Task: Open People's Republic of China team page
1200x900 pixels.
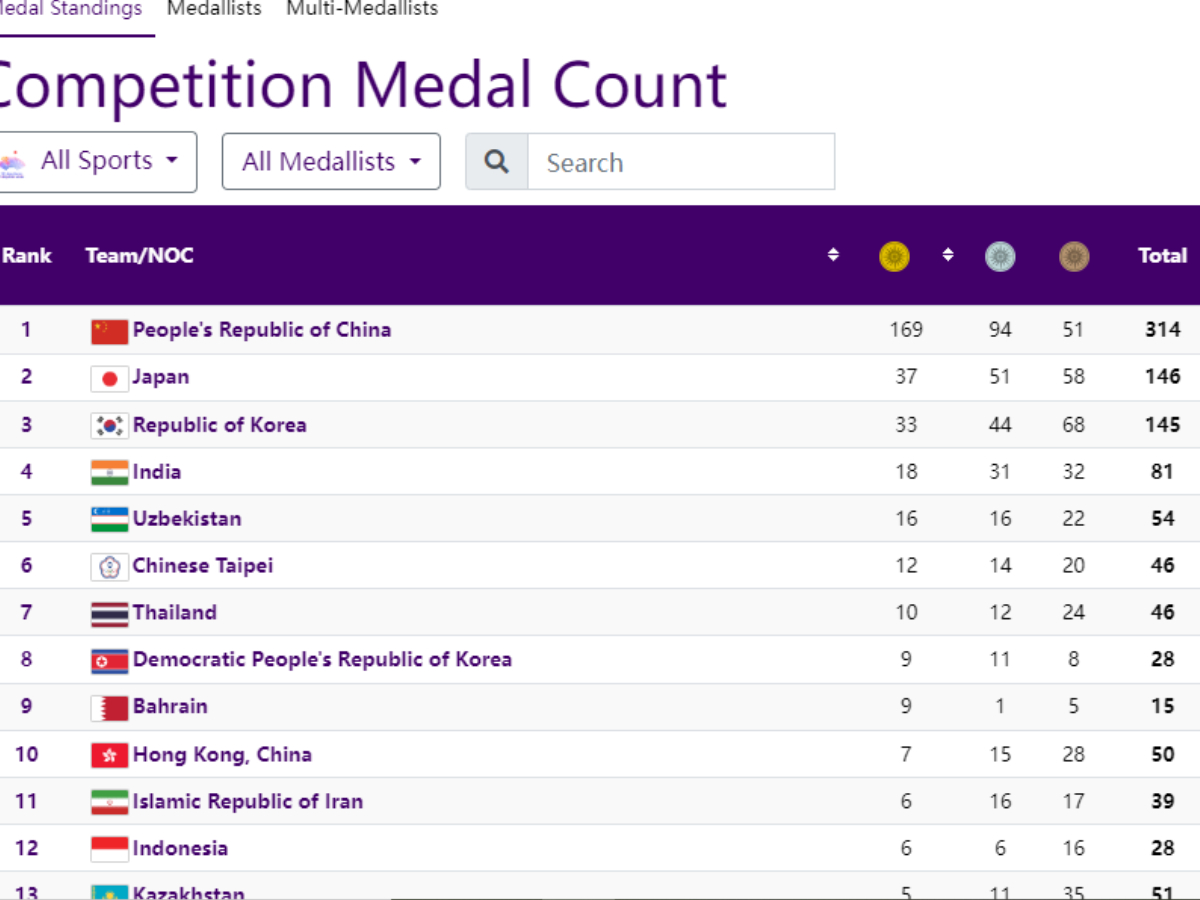Action: [x=262, y=330]
